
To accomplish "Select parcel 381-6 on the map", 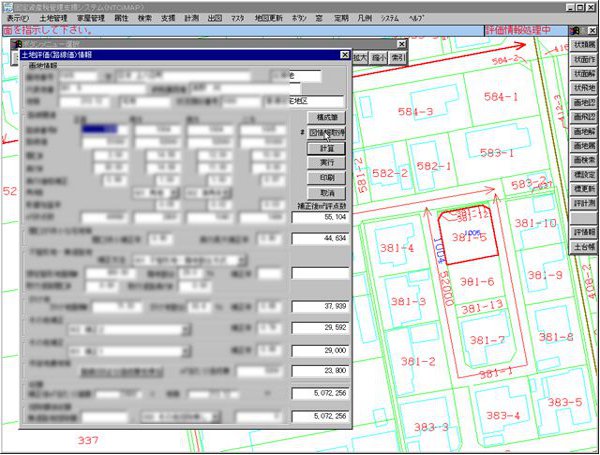I will coord(477,282).
